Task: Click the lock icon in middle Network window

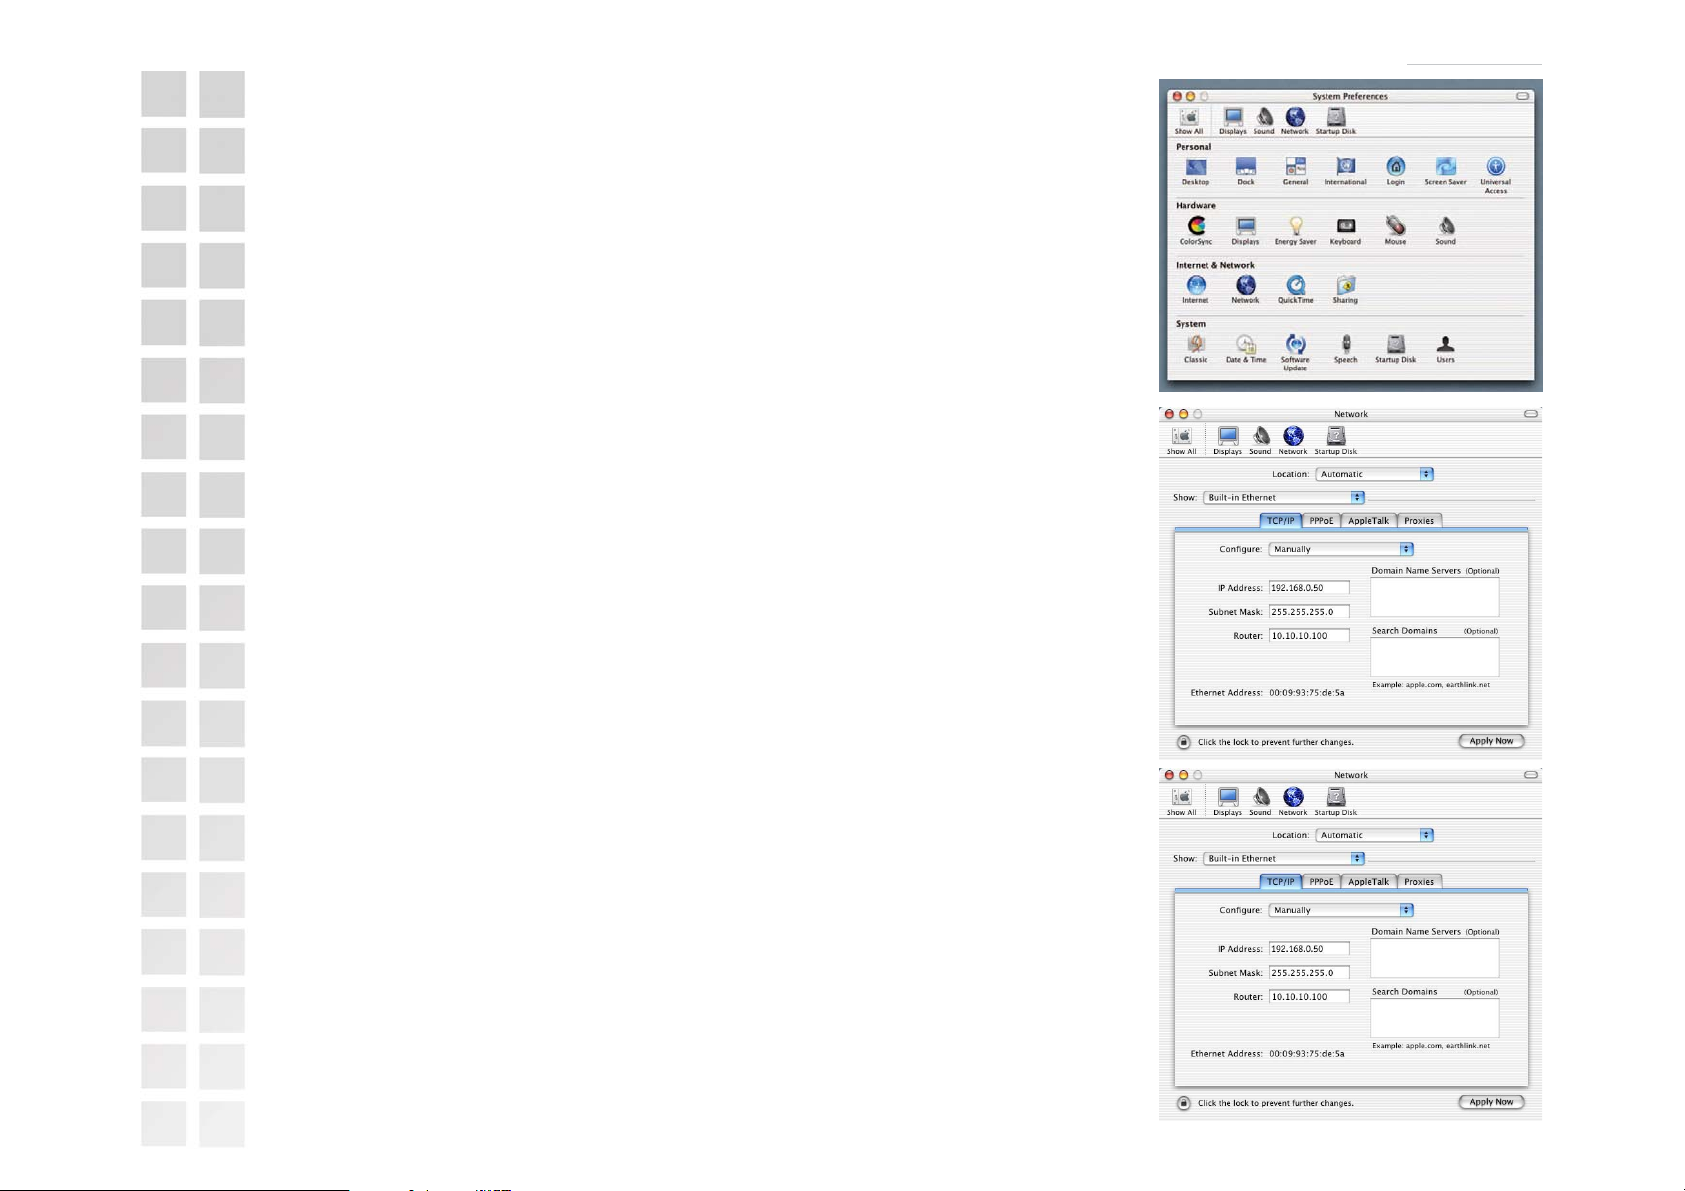Action: pos(1184,742)
